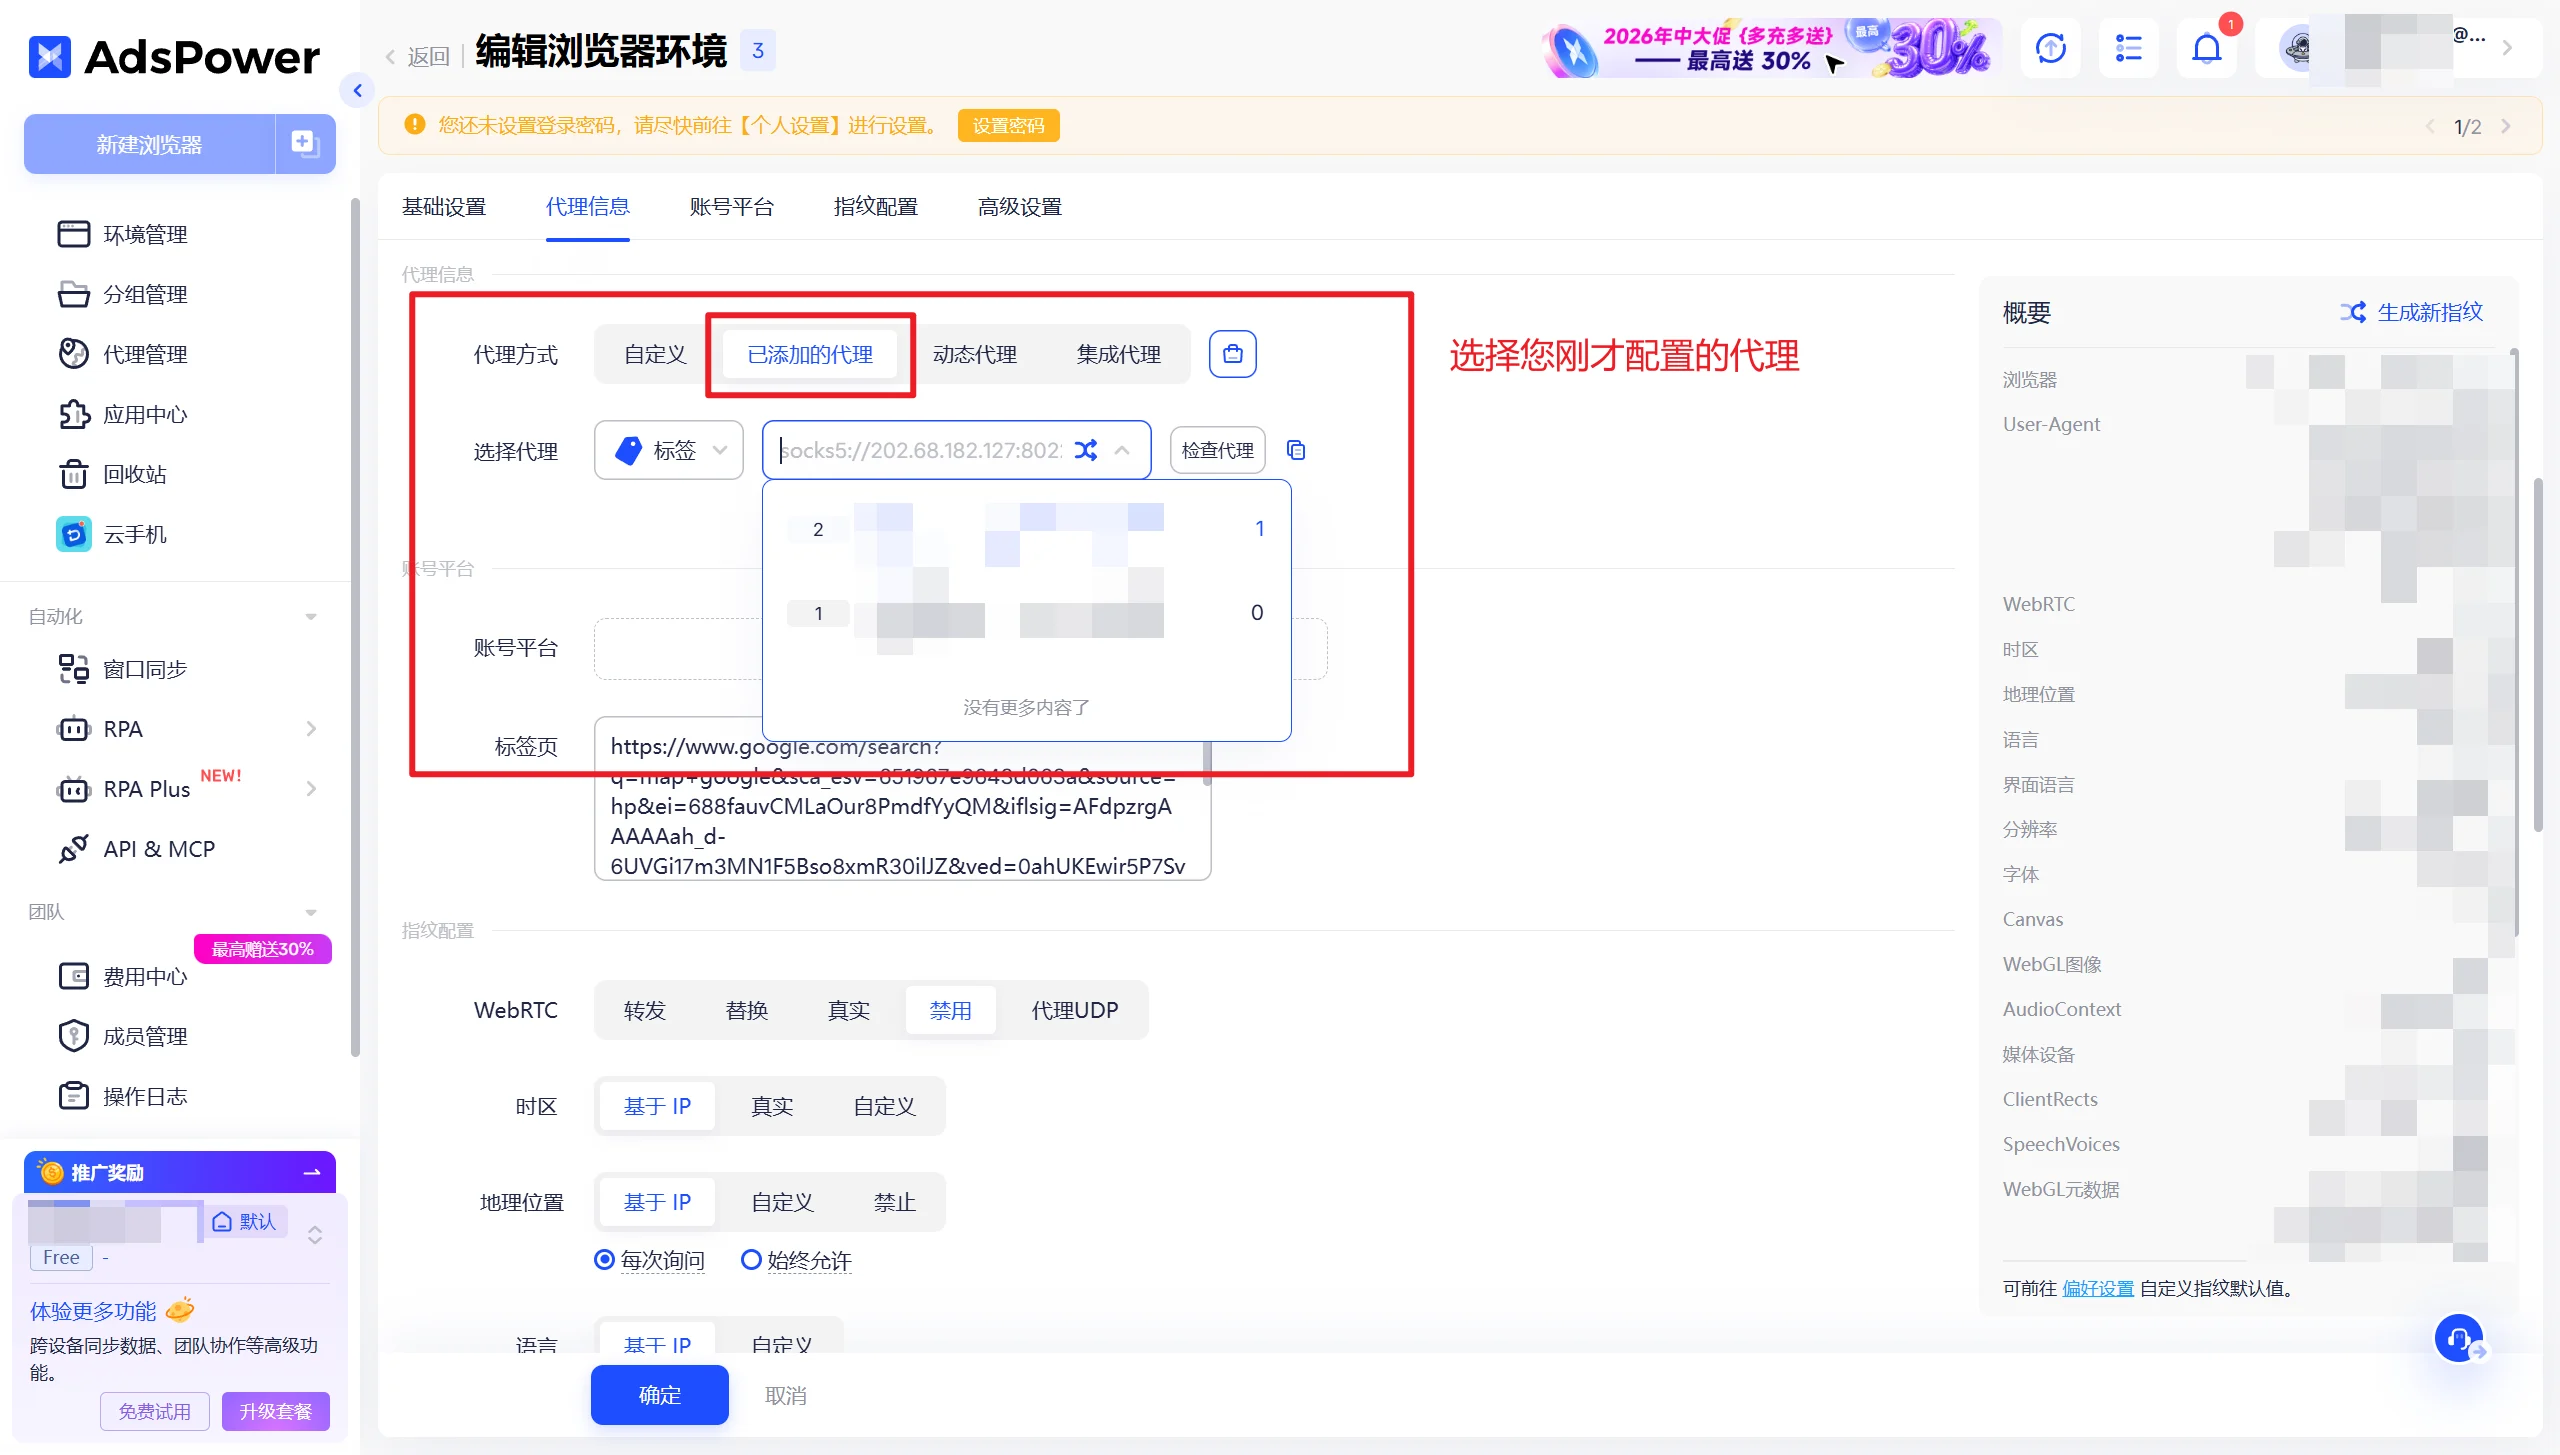Click the random shuffle proxy icon
The height and width of the screenshot is (1455, 2560).
tap(1086, 450)
